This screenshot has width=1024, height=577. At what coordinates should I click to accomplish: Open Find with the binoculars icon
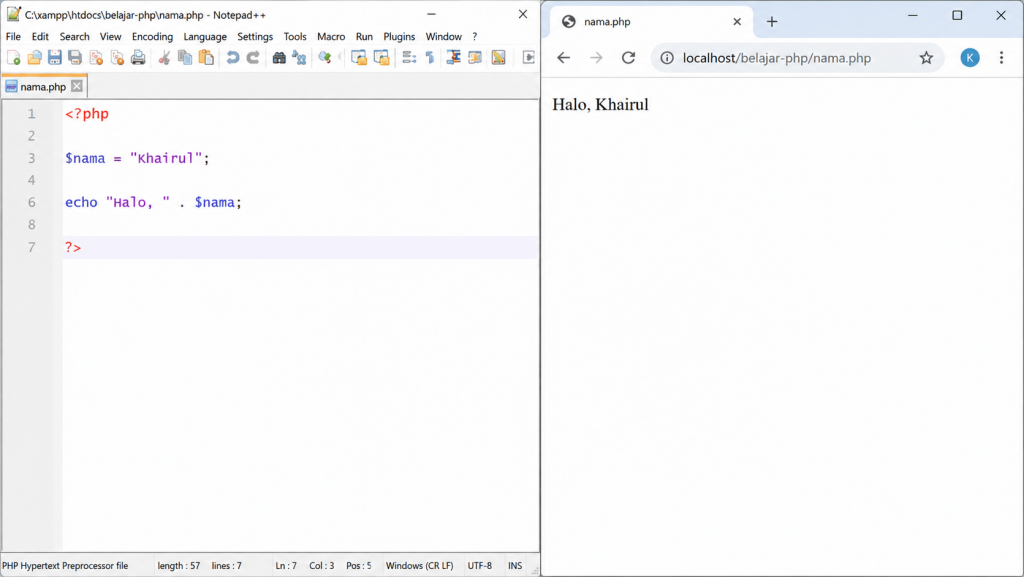click(279, 58)
